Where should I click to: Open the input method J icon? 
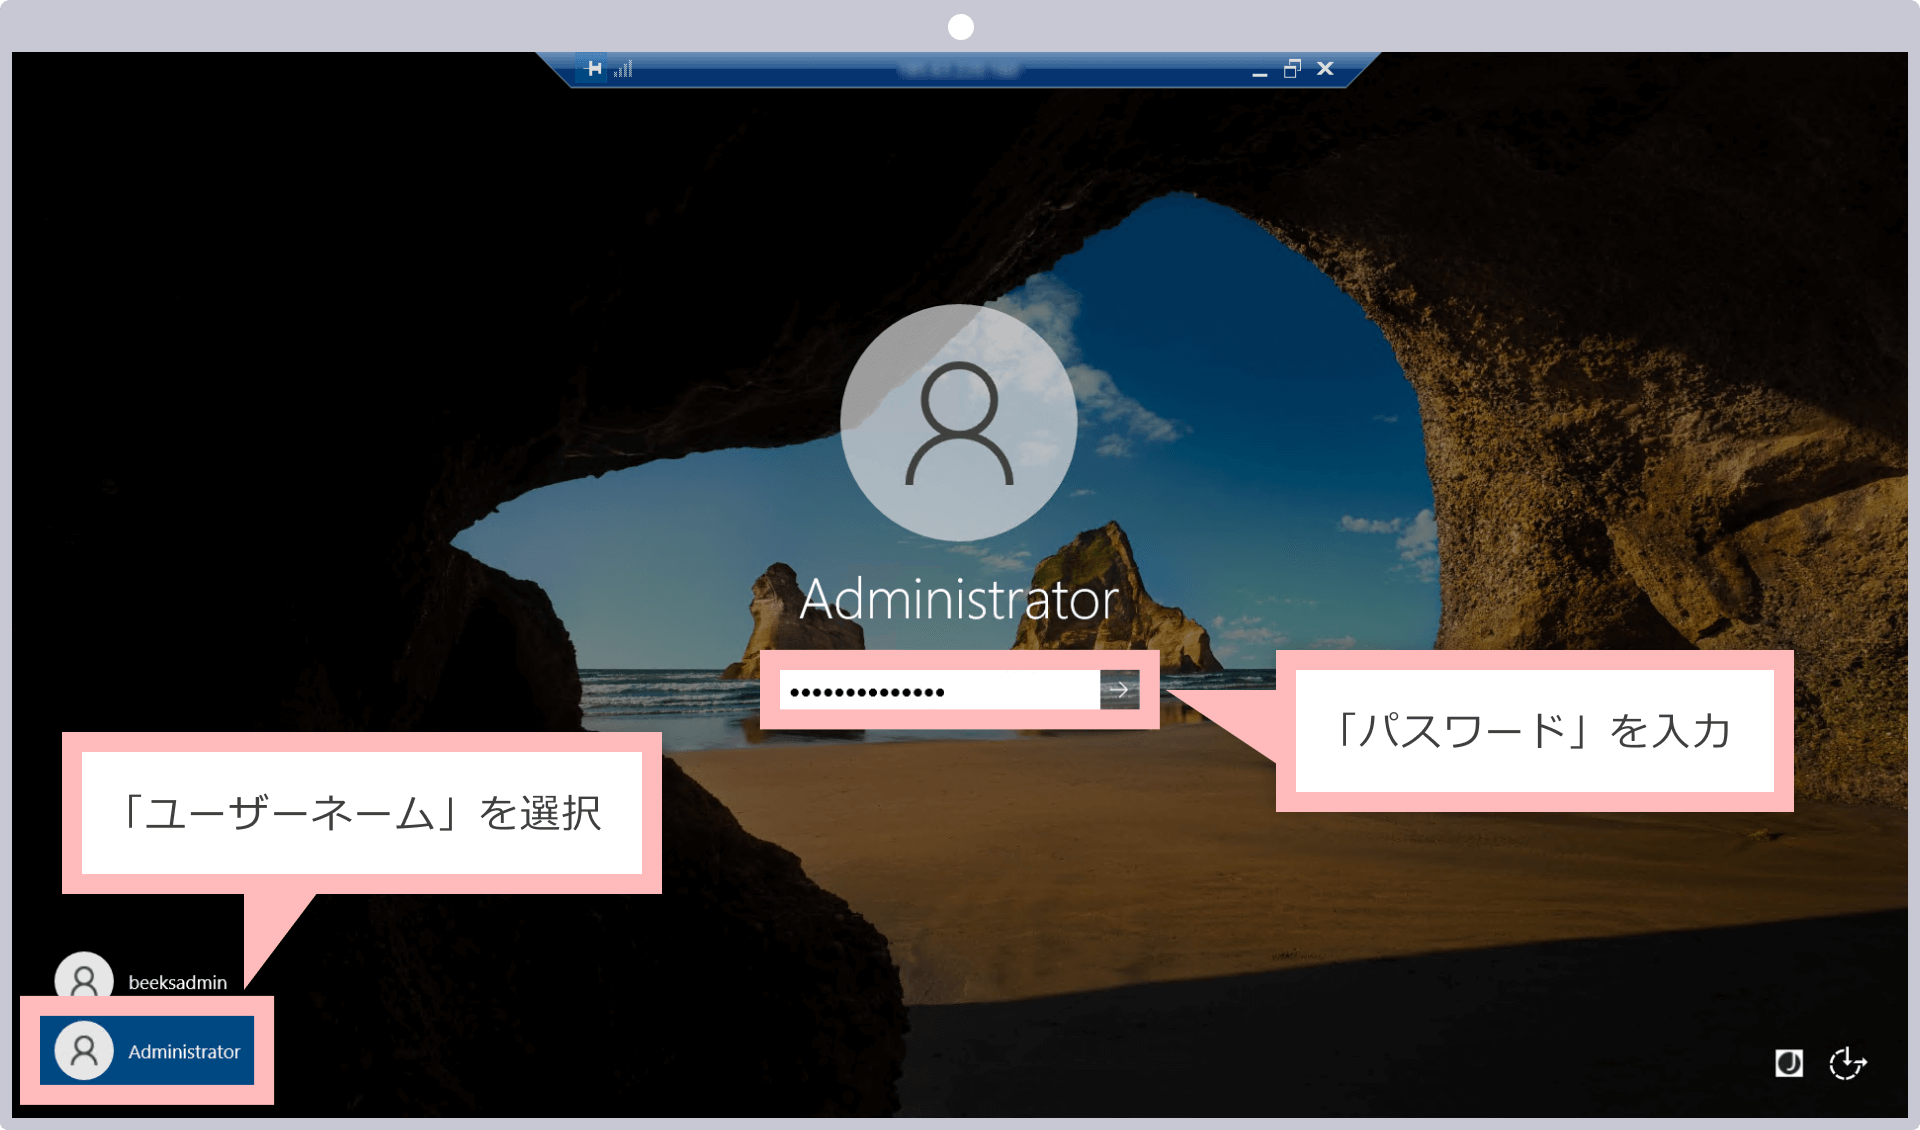1789,1063
